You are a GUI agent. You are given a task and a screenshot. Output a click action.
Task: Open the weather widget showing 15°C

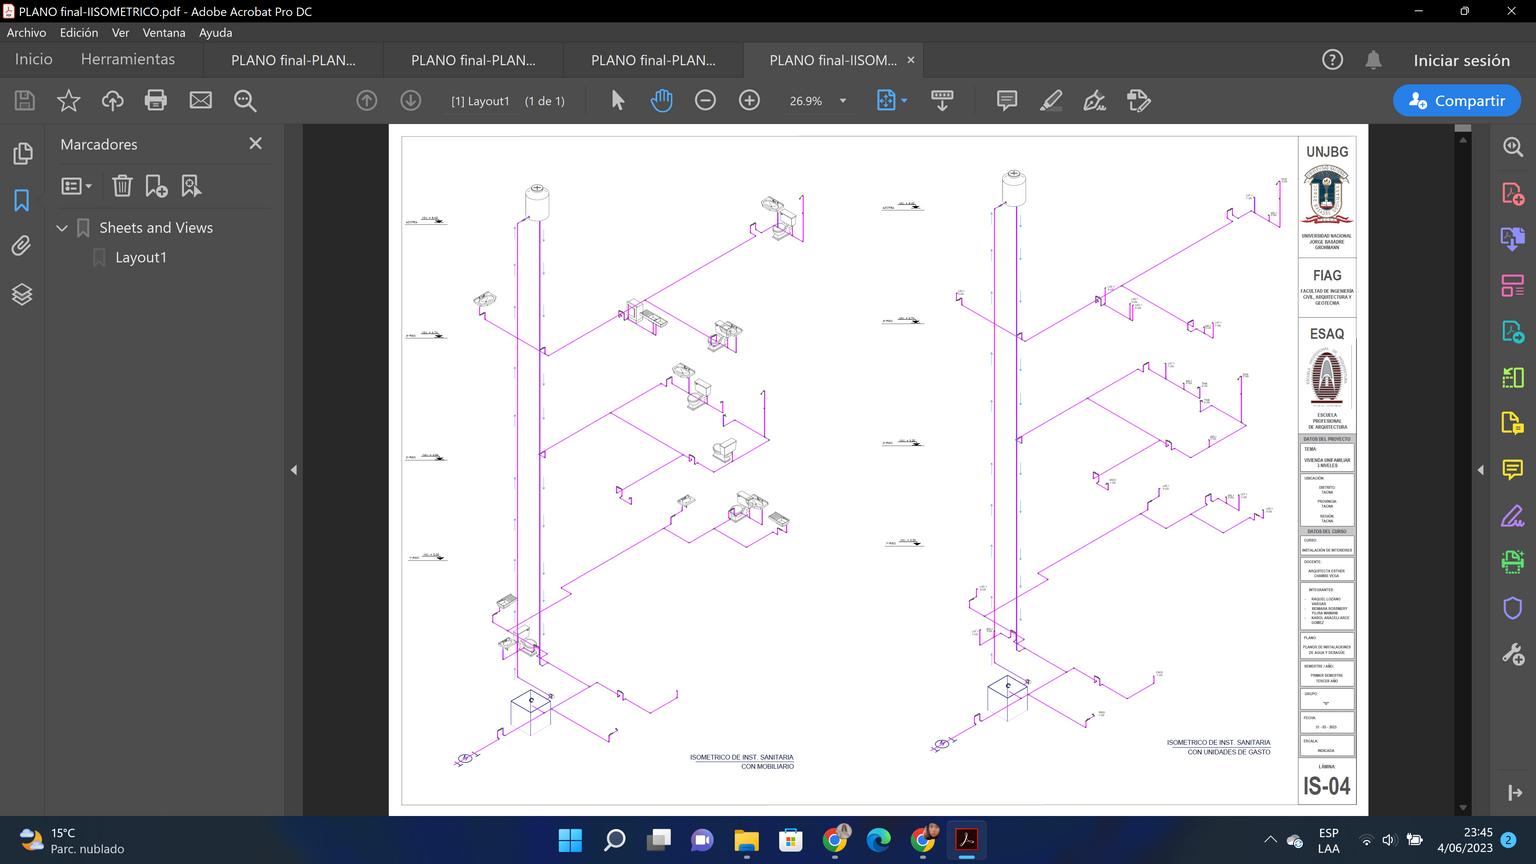(73, 840)
